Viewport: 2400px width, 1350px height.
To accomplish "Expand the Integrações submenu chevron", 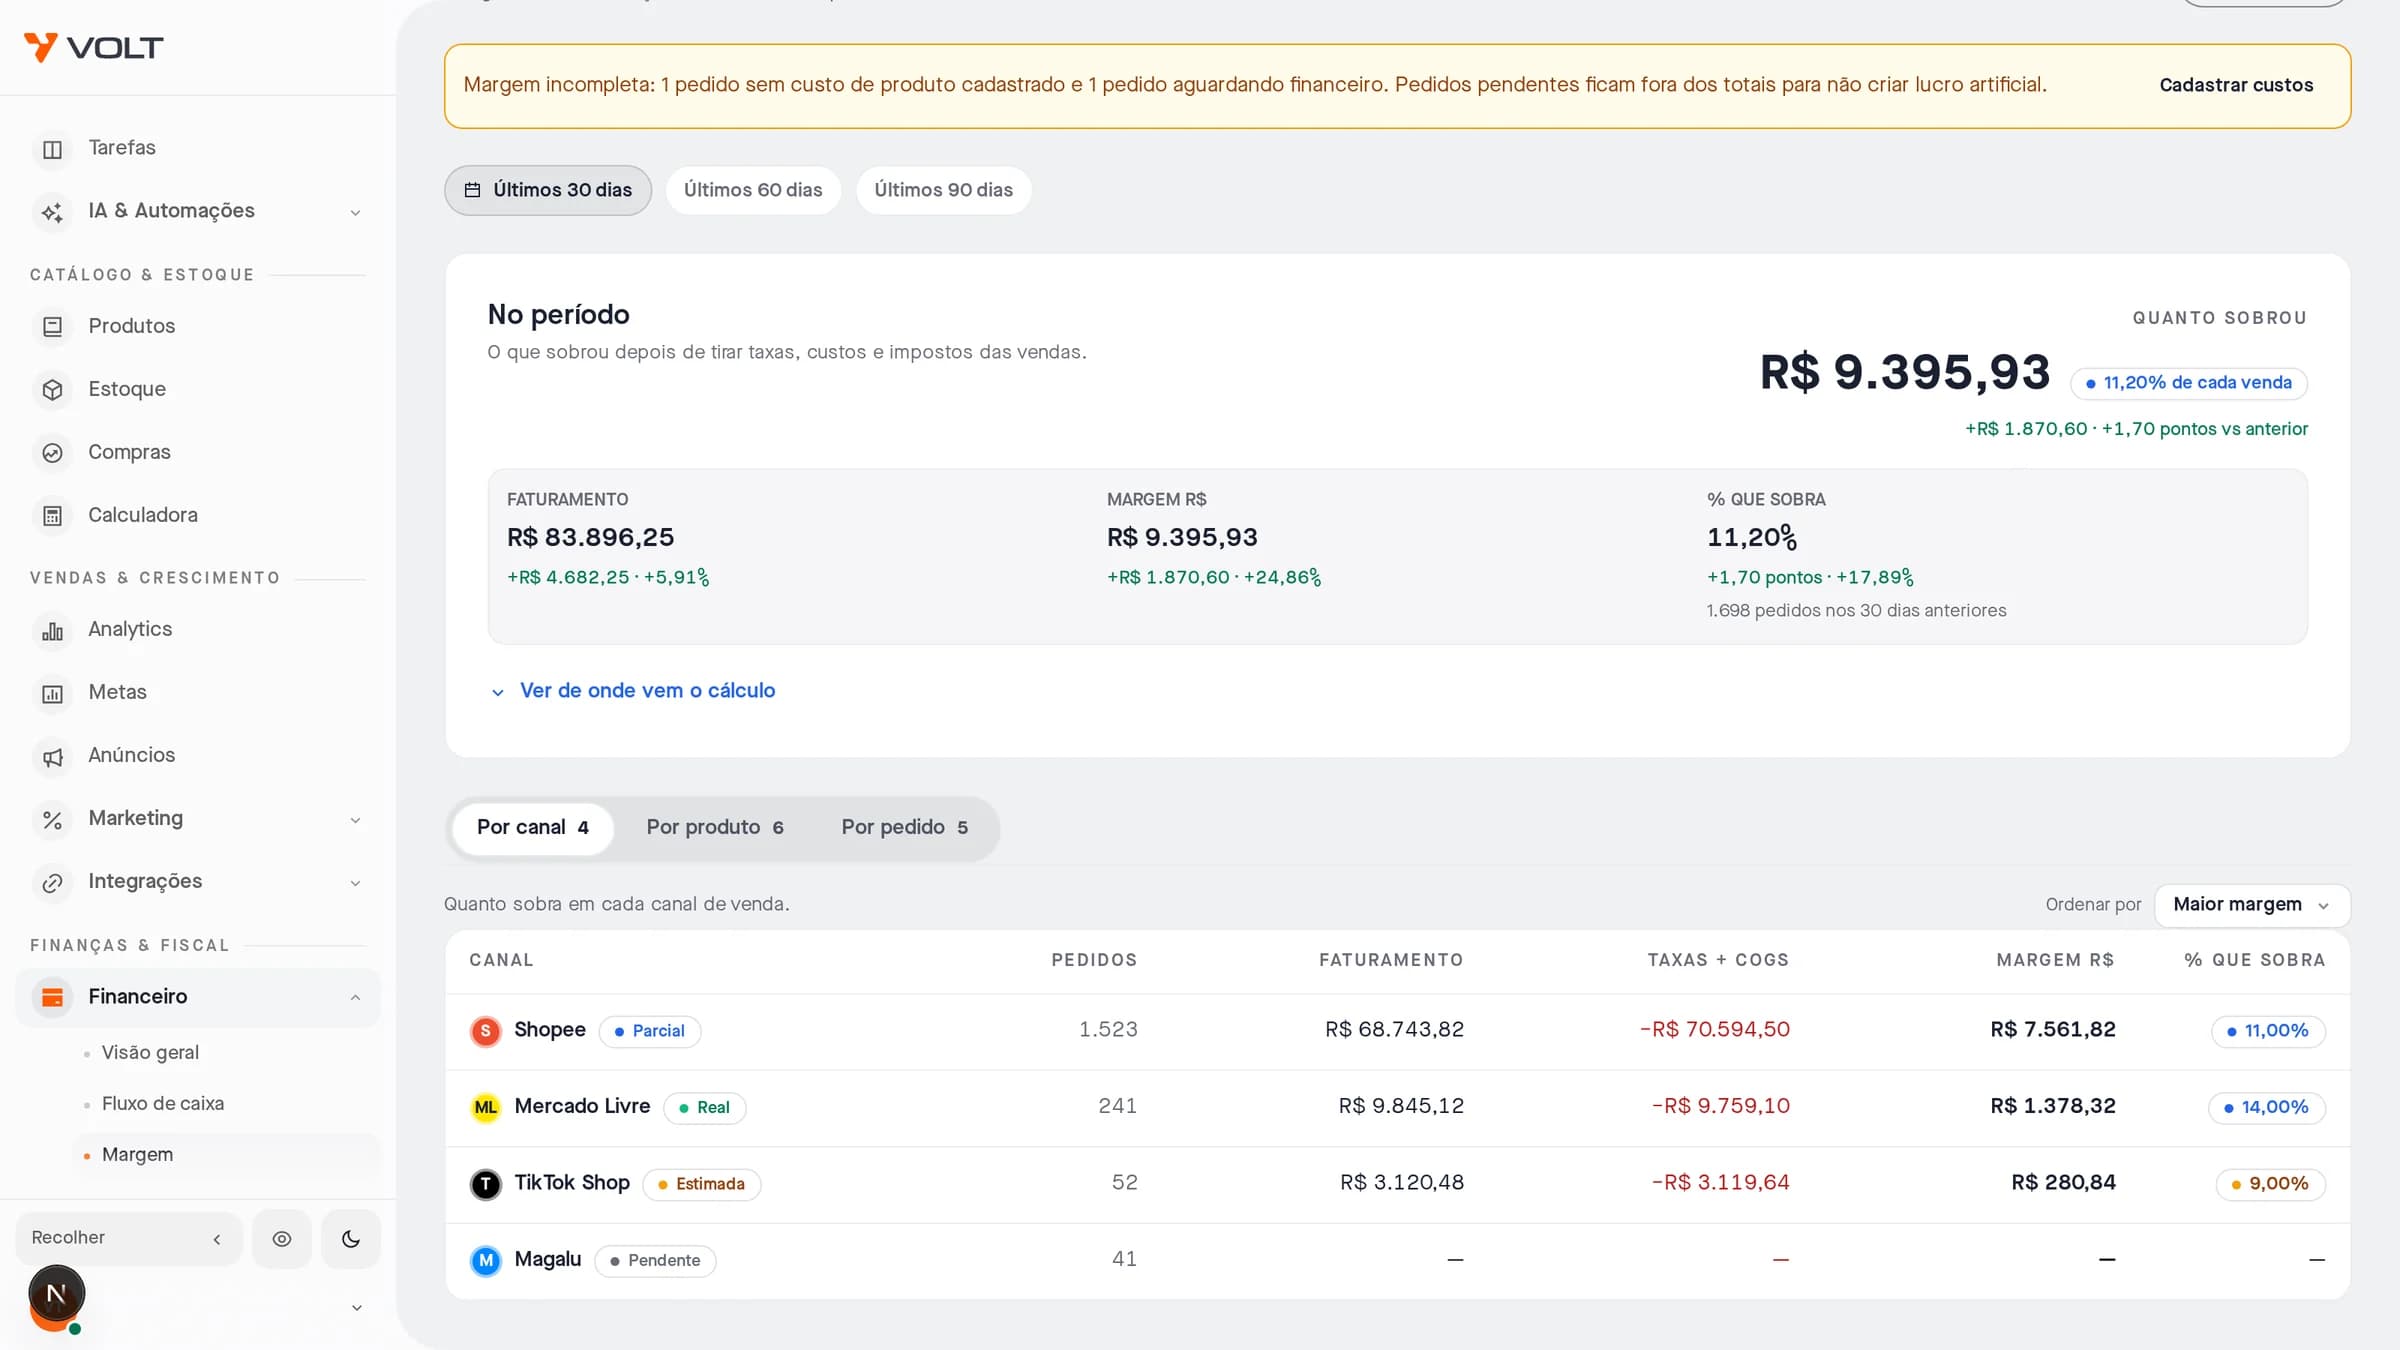I will pyautogui.click(x=355, y=883).
